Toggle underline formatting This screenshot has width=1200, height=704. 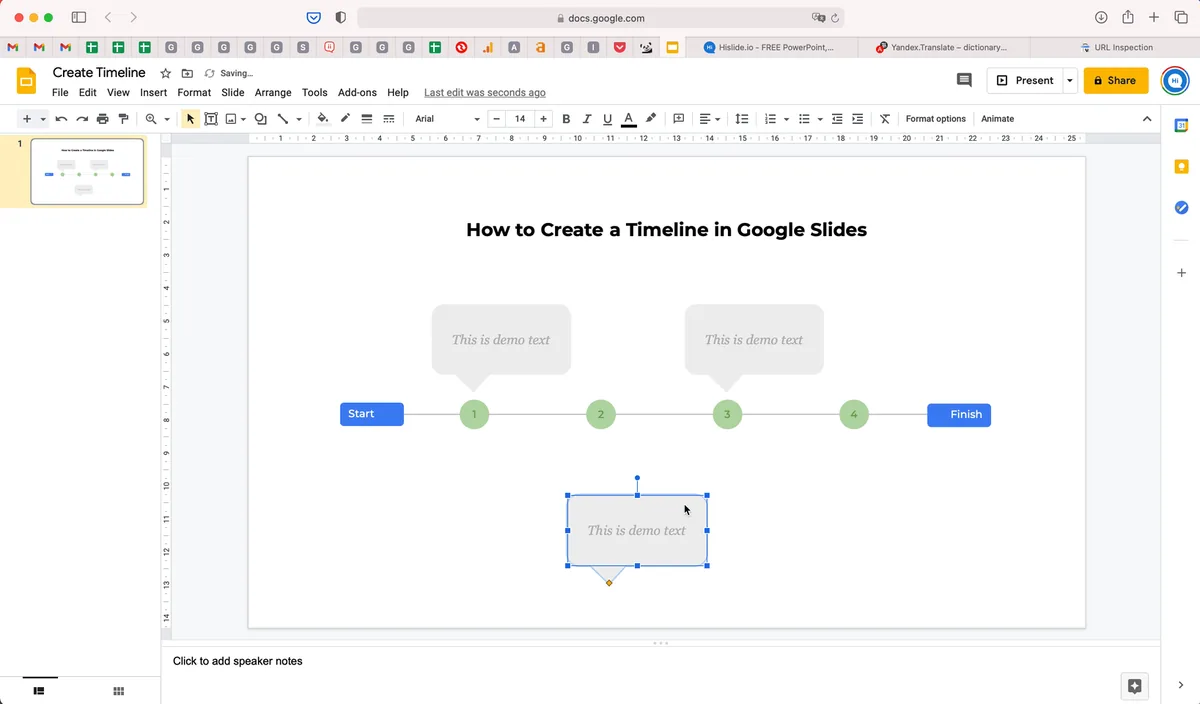click(x=607, y=119)
